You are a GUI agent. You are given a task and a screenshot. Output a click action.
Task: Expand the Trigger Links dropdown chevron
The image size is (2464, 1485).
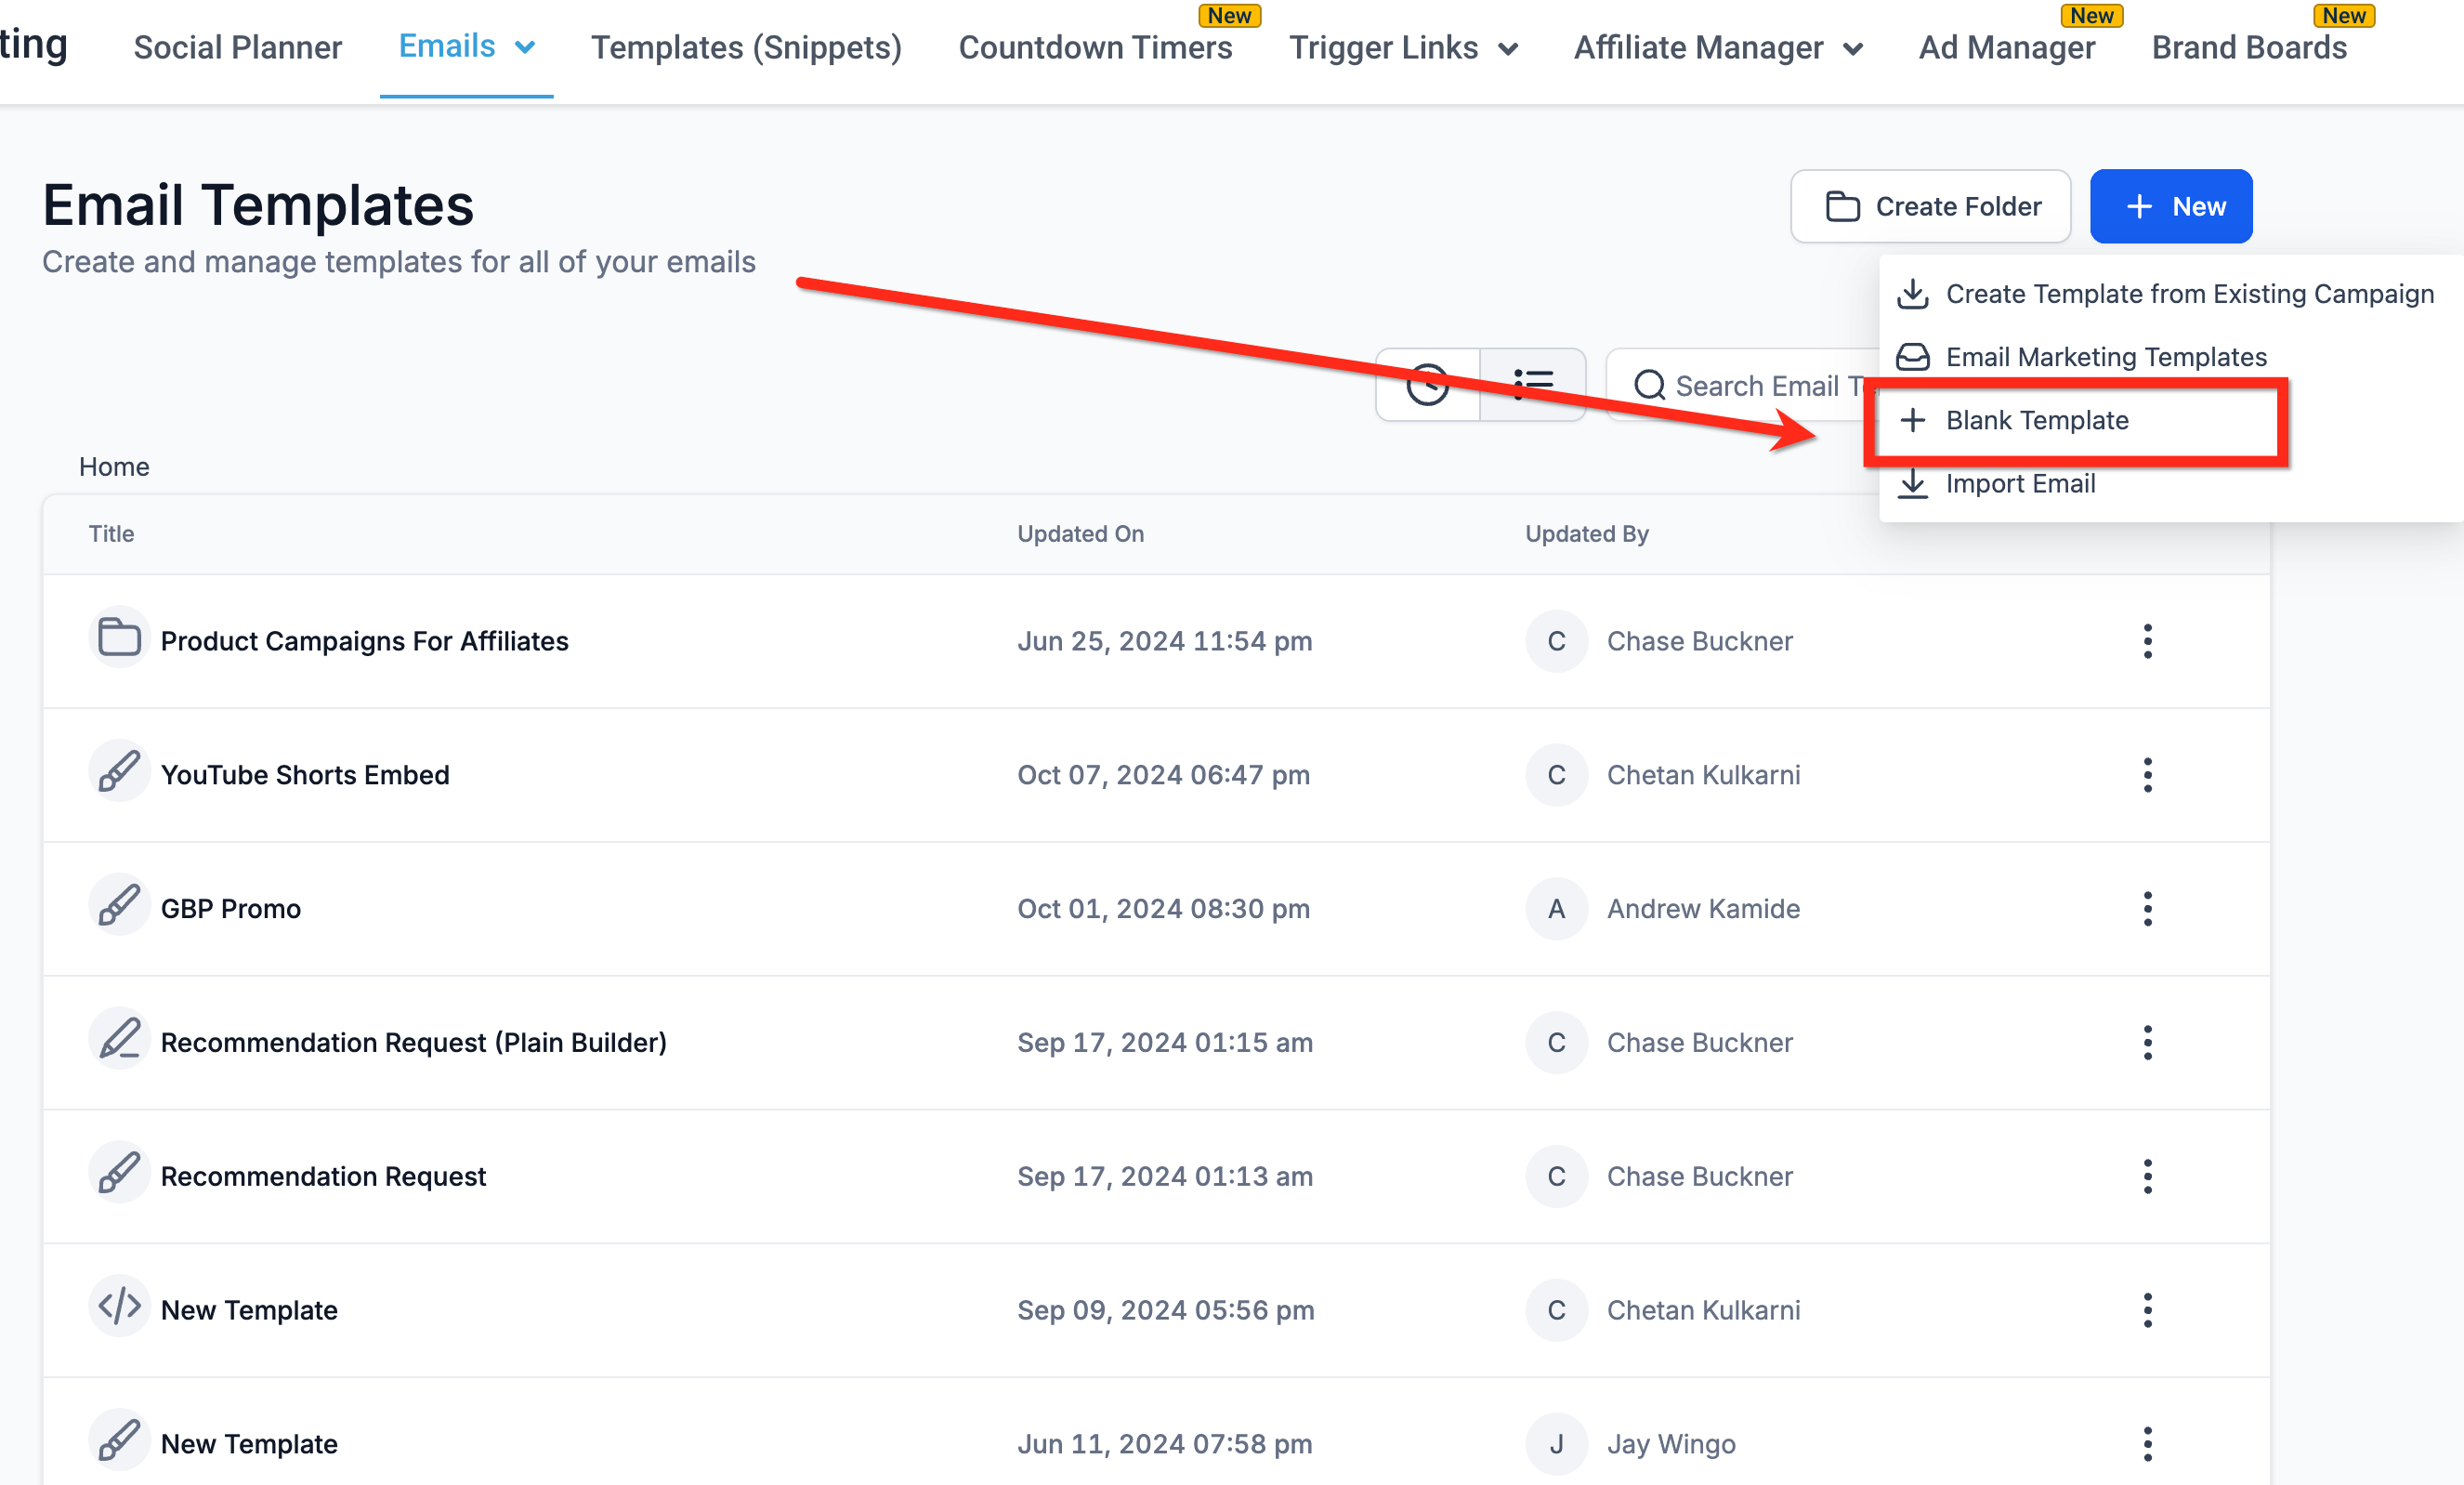click(1508, 49)
